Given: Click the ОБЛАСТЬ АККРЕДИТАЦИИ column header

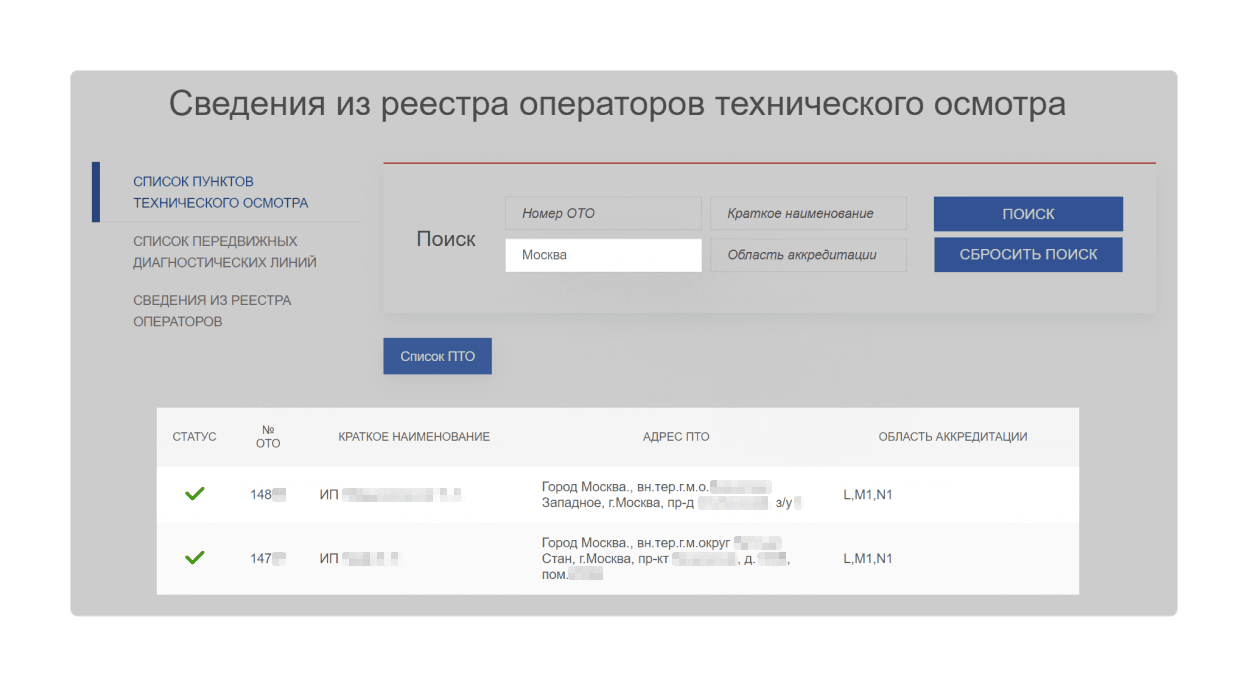Looking at the screenshot, I should [x=953, y=437].
